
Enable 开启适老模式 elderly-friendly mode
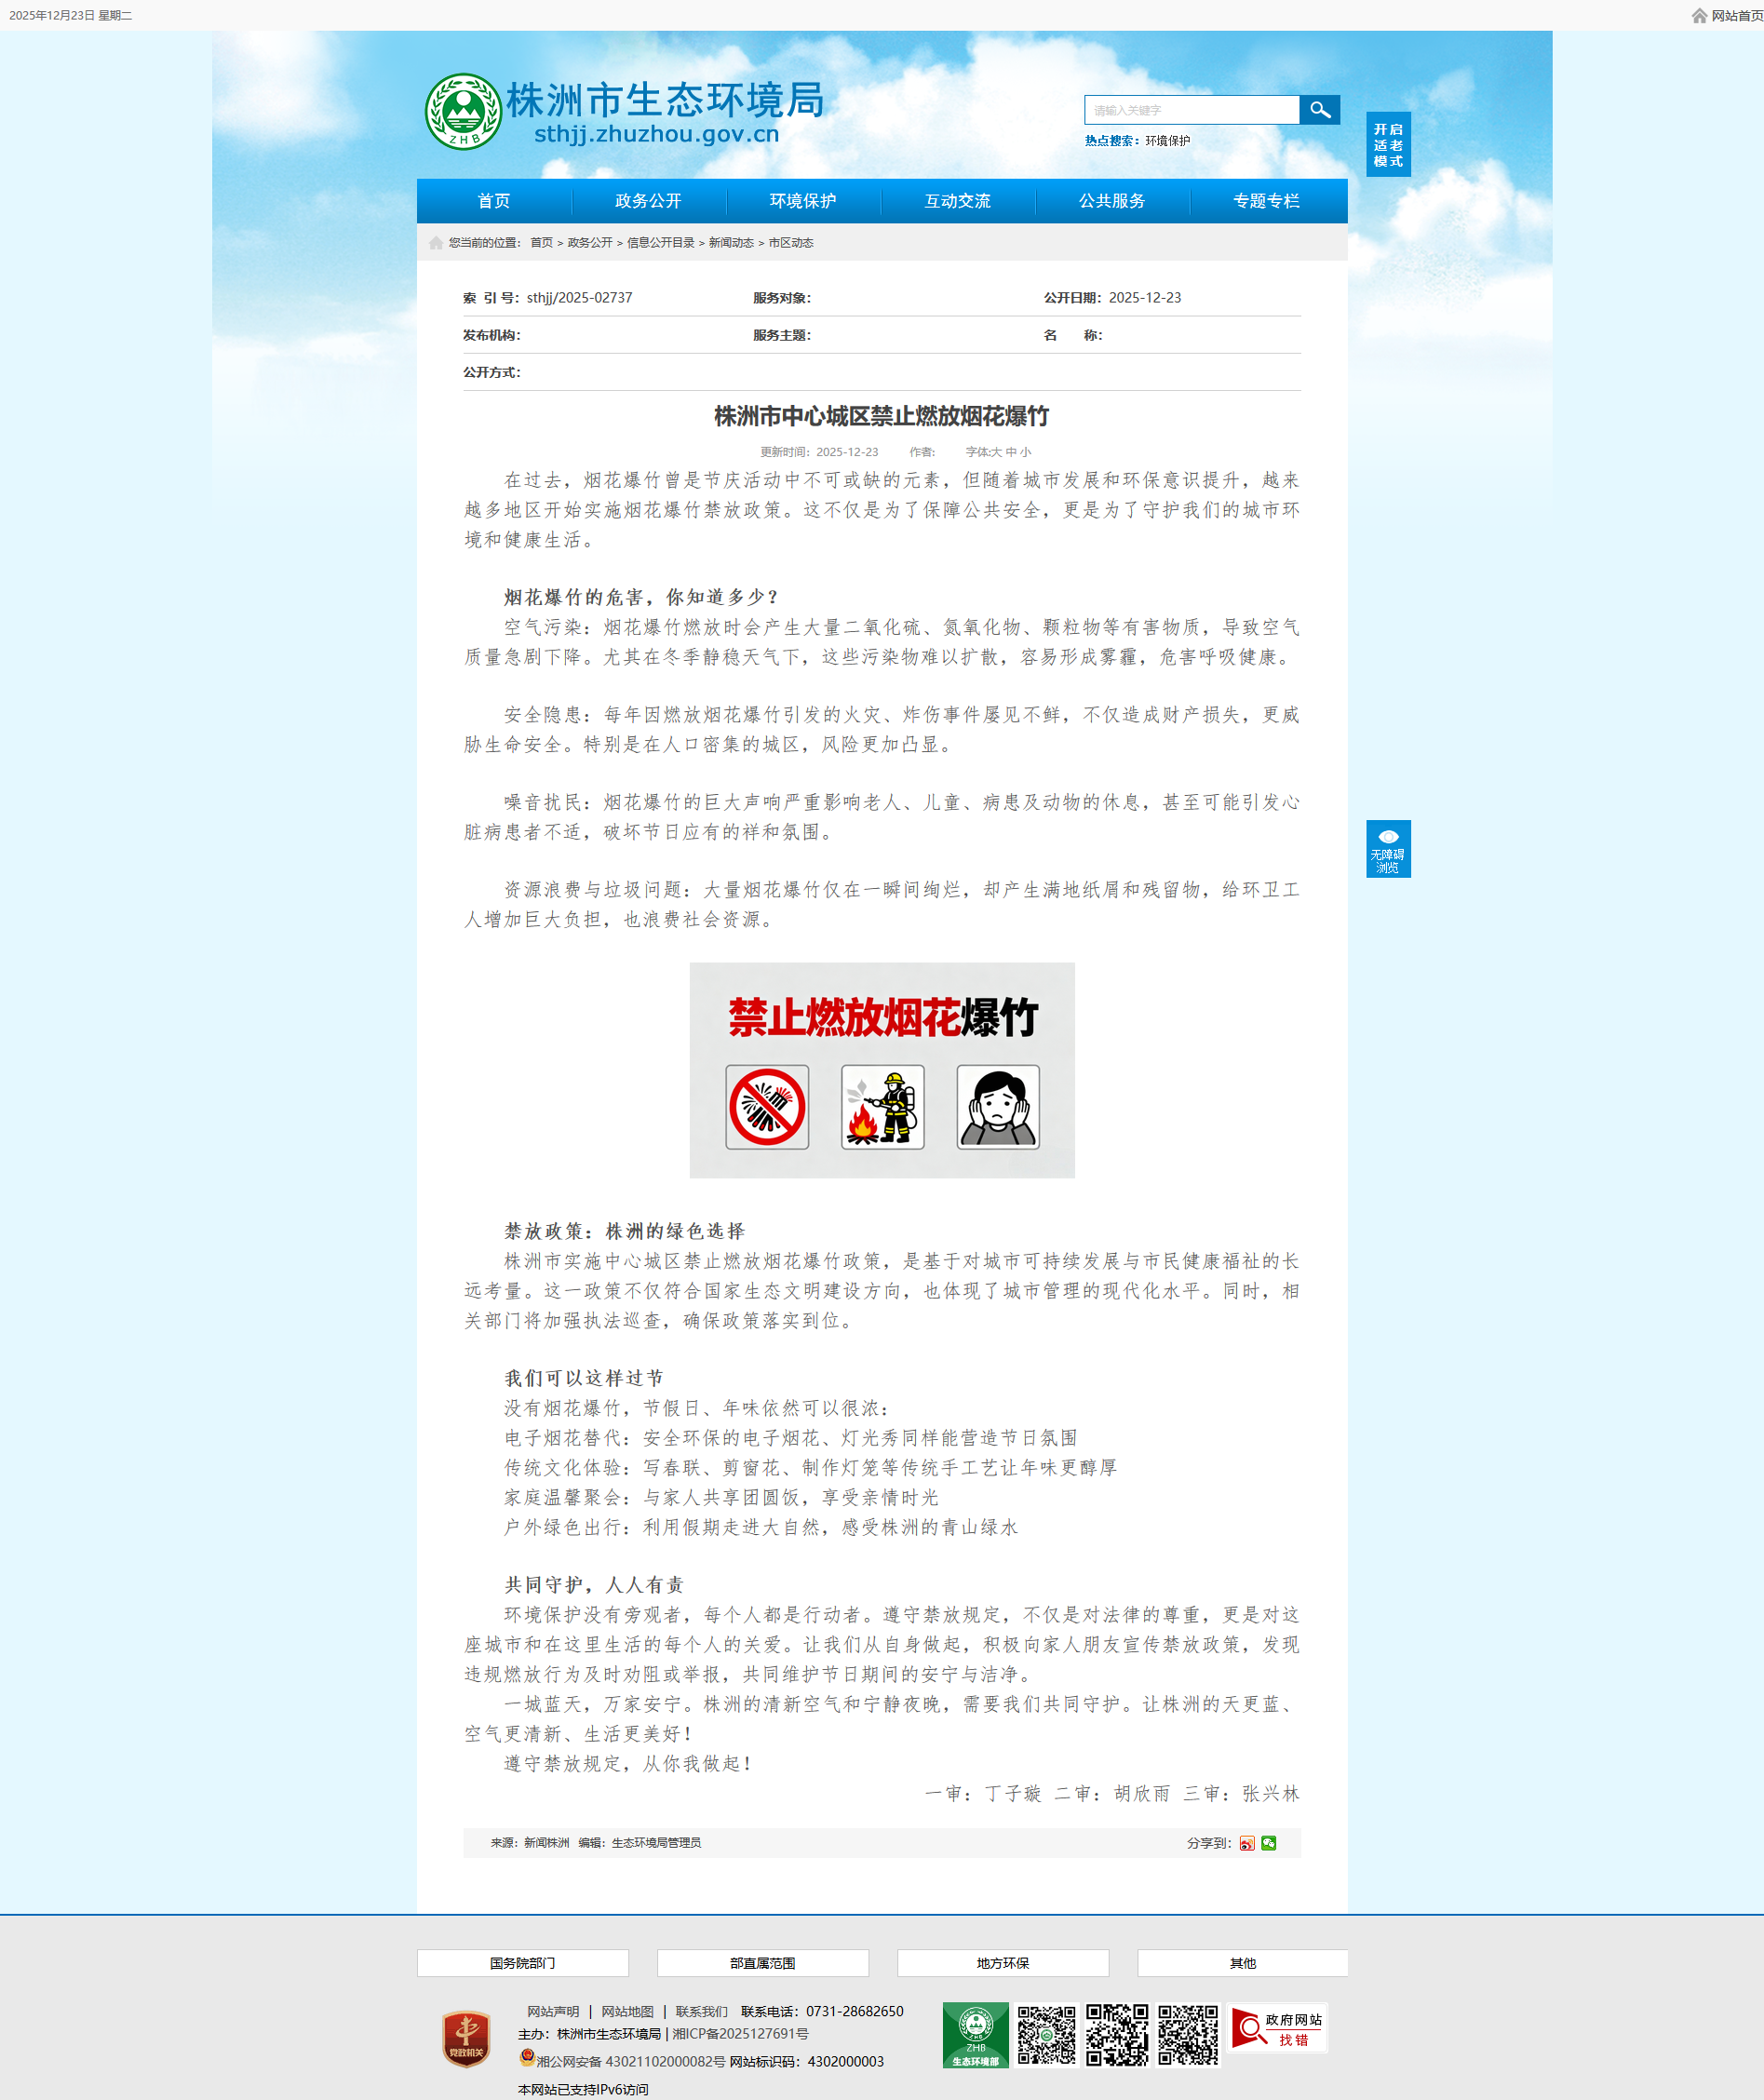(1387, 145)
